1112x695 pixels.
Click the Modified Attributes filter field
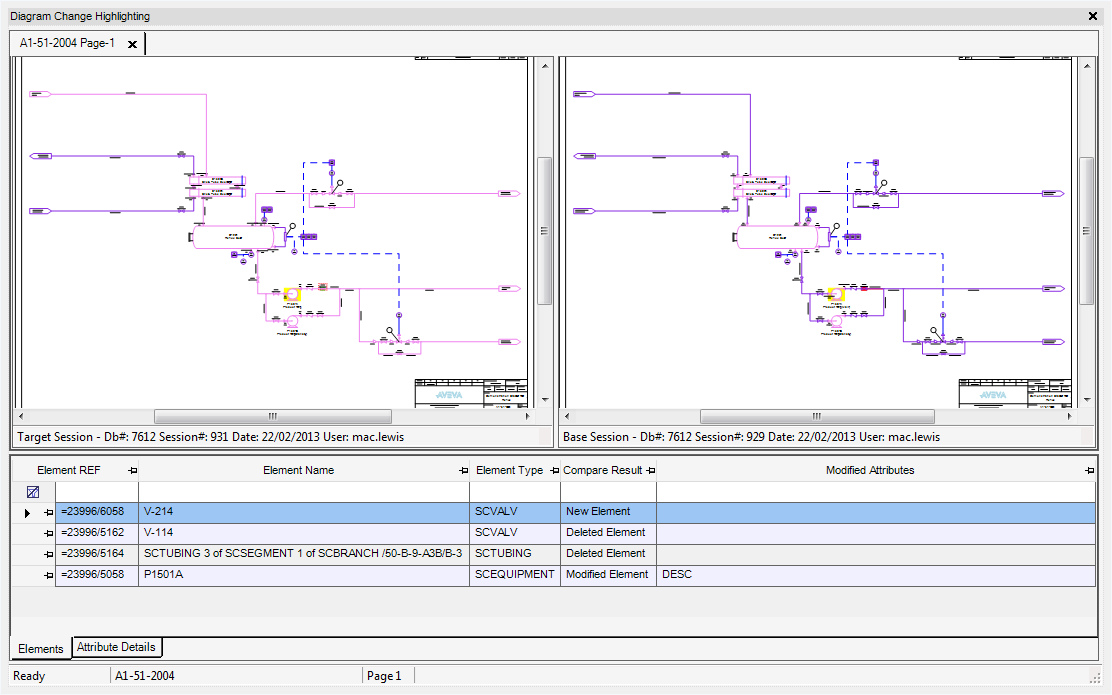tap(877, 491)
